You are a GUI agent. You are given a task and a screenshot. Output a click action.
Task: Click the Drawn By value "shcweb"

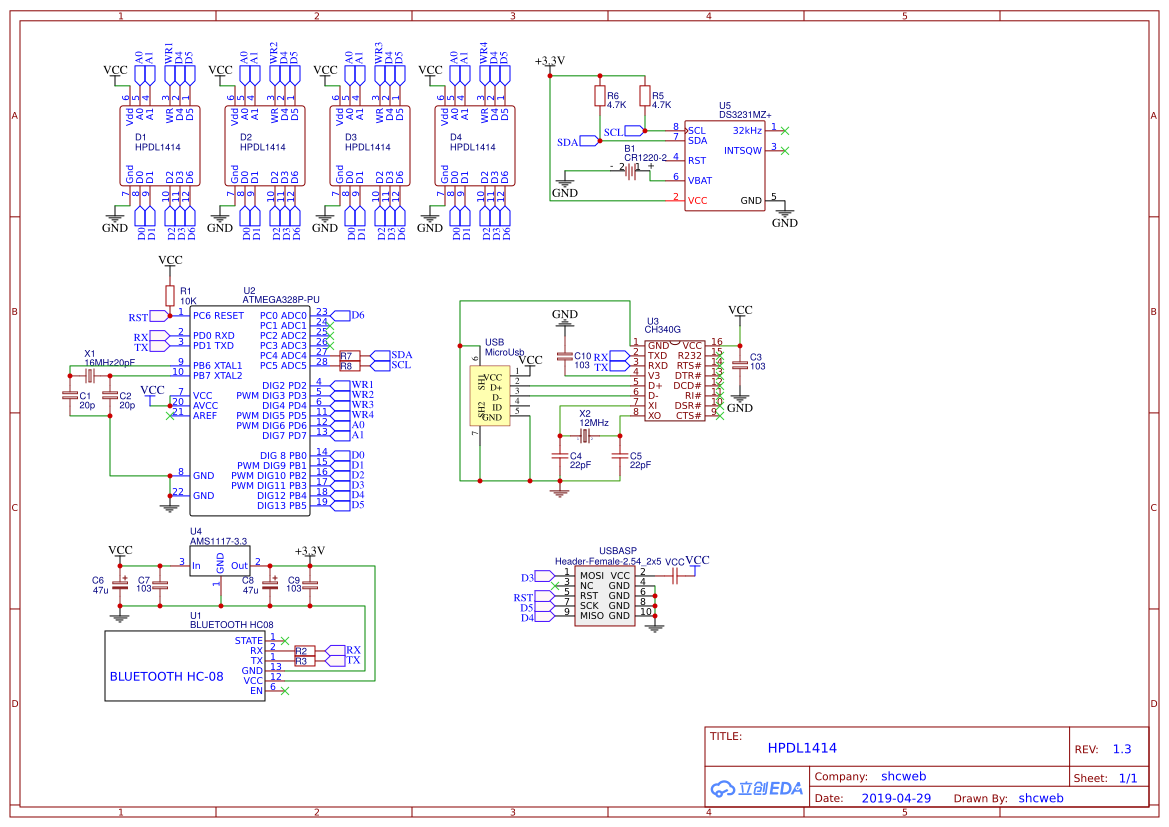click(x=1041, y=798)
